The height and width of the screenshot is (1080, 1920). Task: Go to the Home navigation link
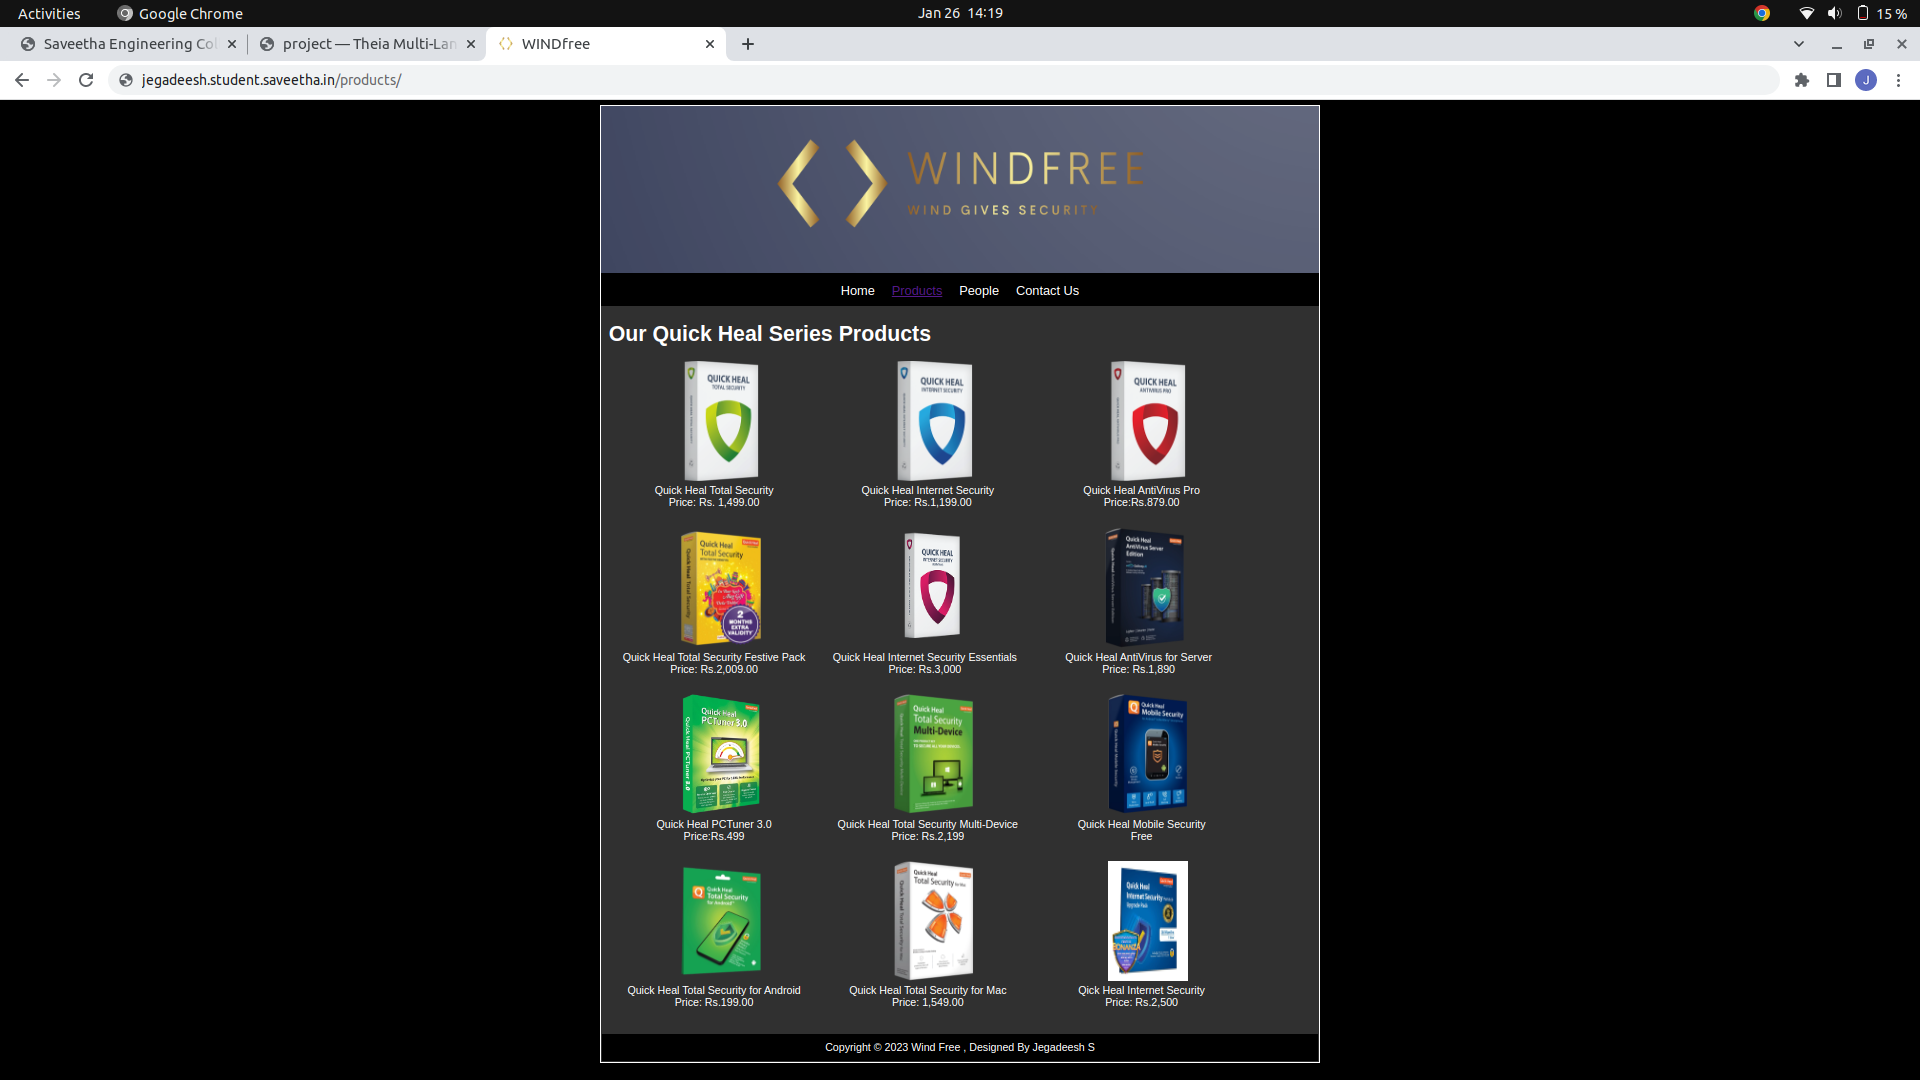857,291
